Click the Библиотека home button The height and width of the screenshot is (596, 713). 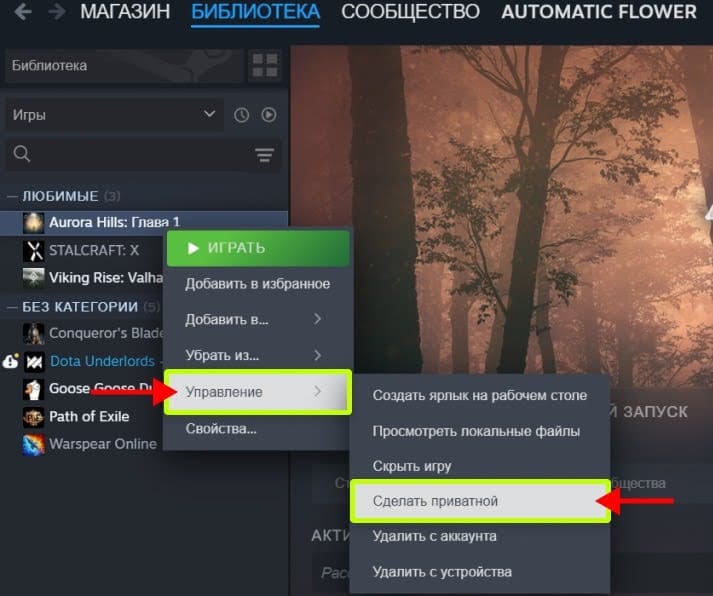pos(124,65)
